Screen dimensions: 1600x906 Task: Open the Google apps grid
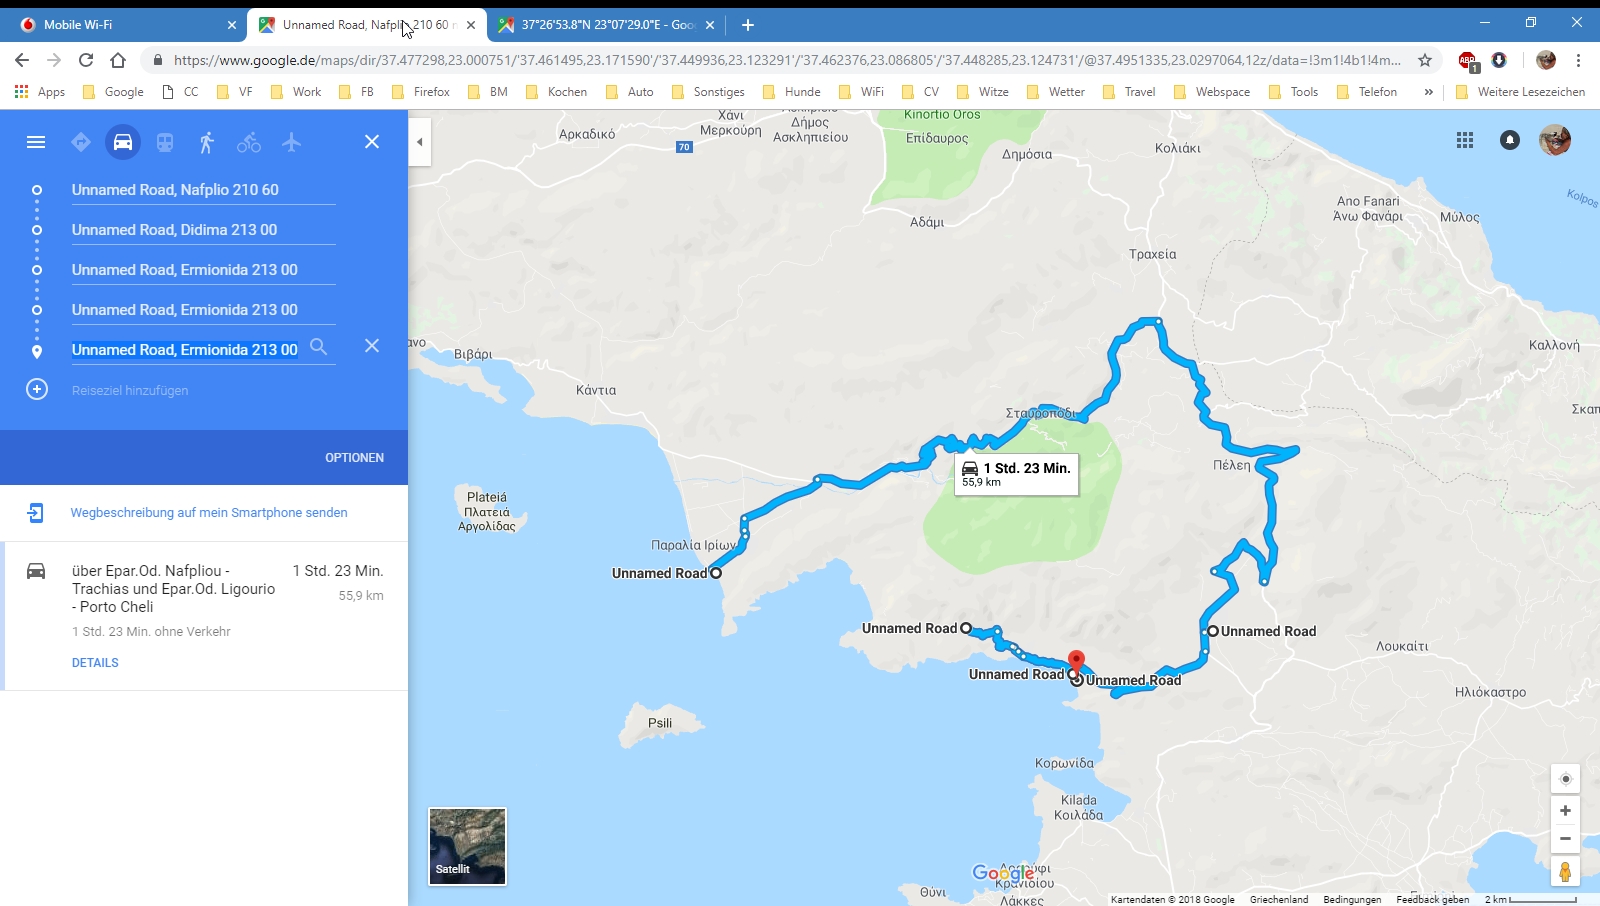pyautogui.click(x=1465, y=140)
